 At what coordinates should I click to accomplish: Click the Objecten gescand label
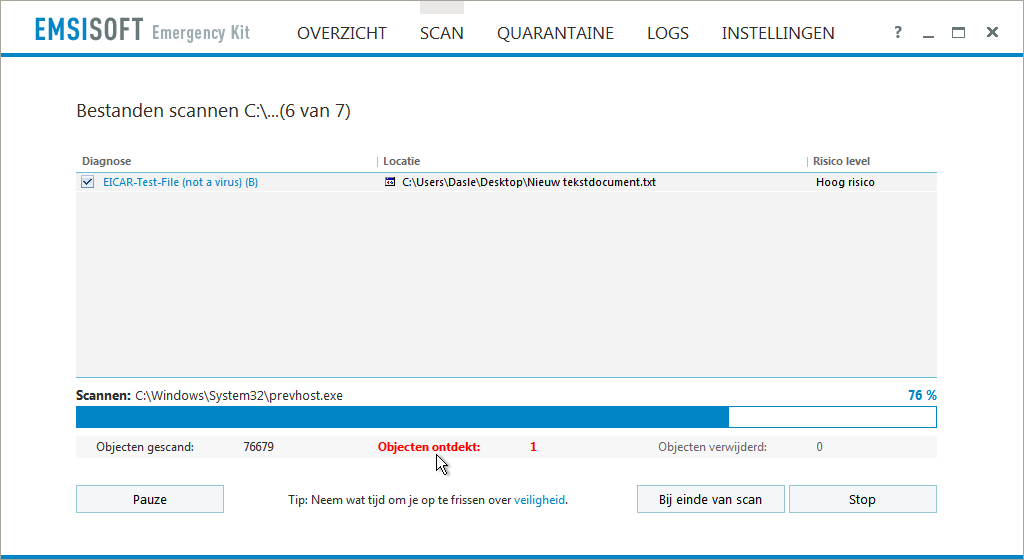click(145, 447)
